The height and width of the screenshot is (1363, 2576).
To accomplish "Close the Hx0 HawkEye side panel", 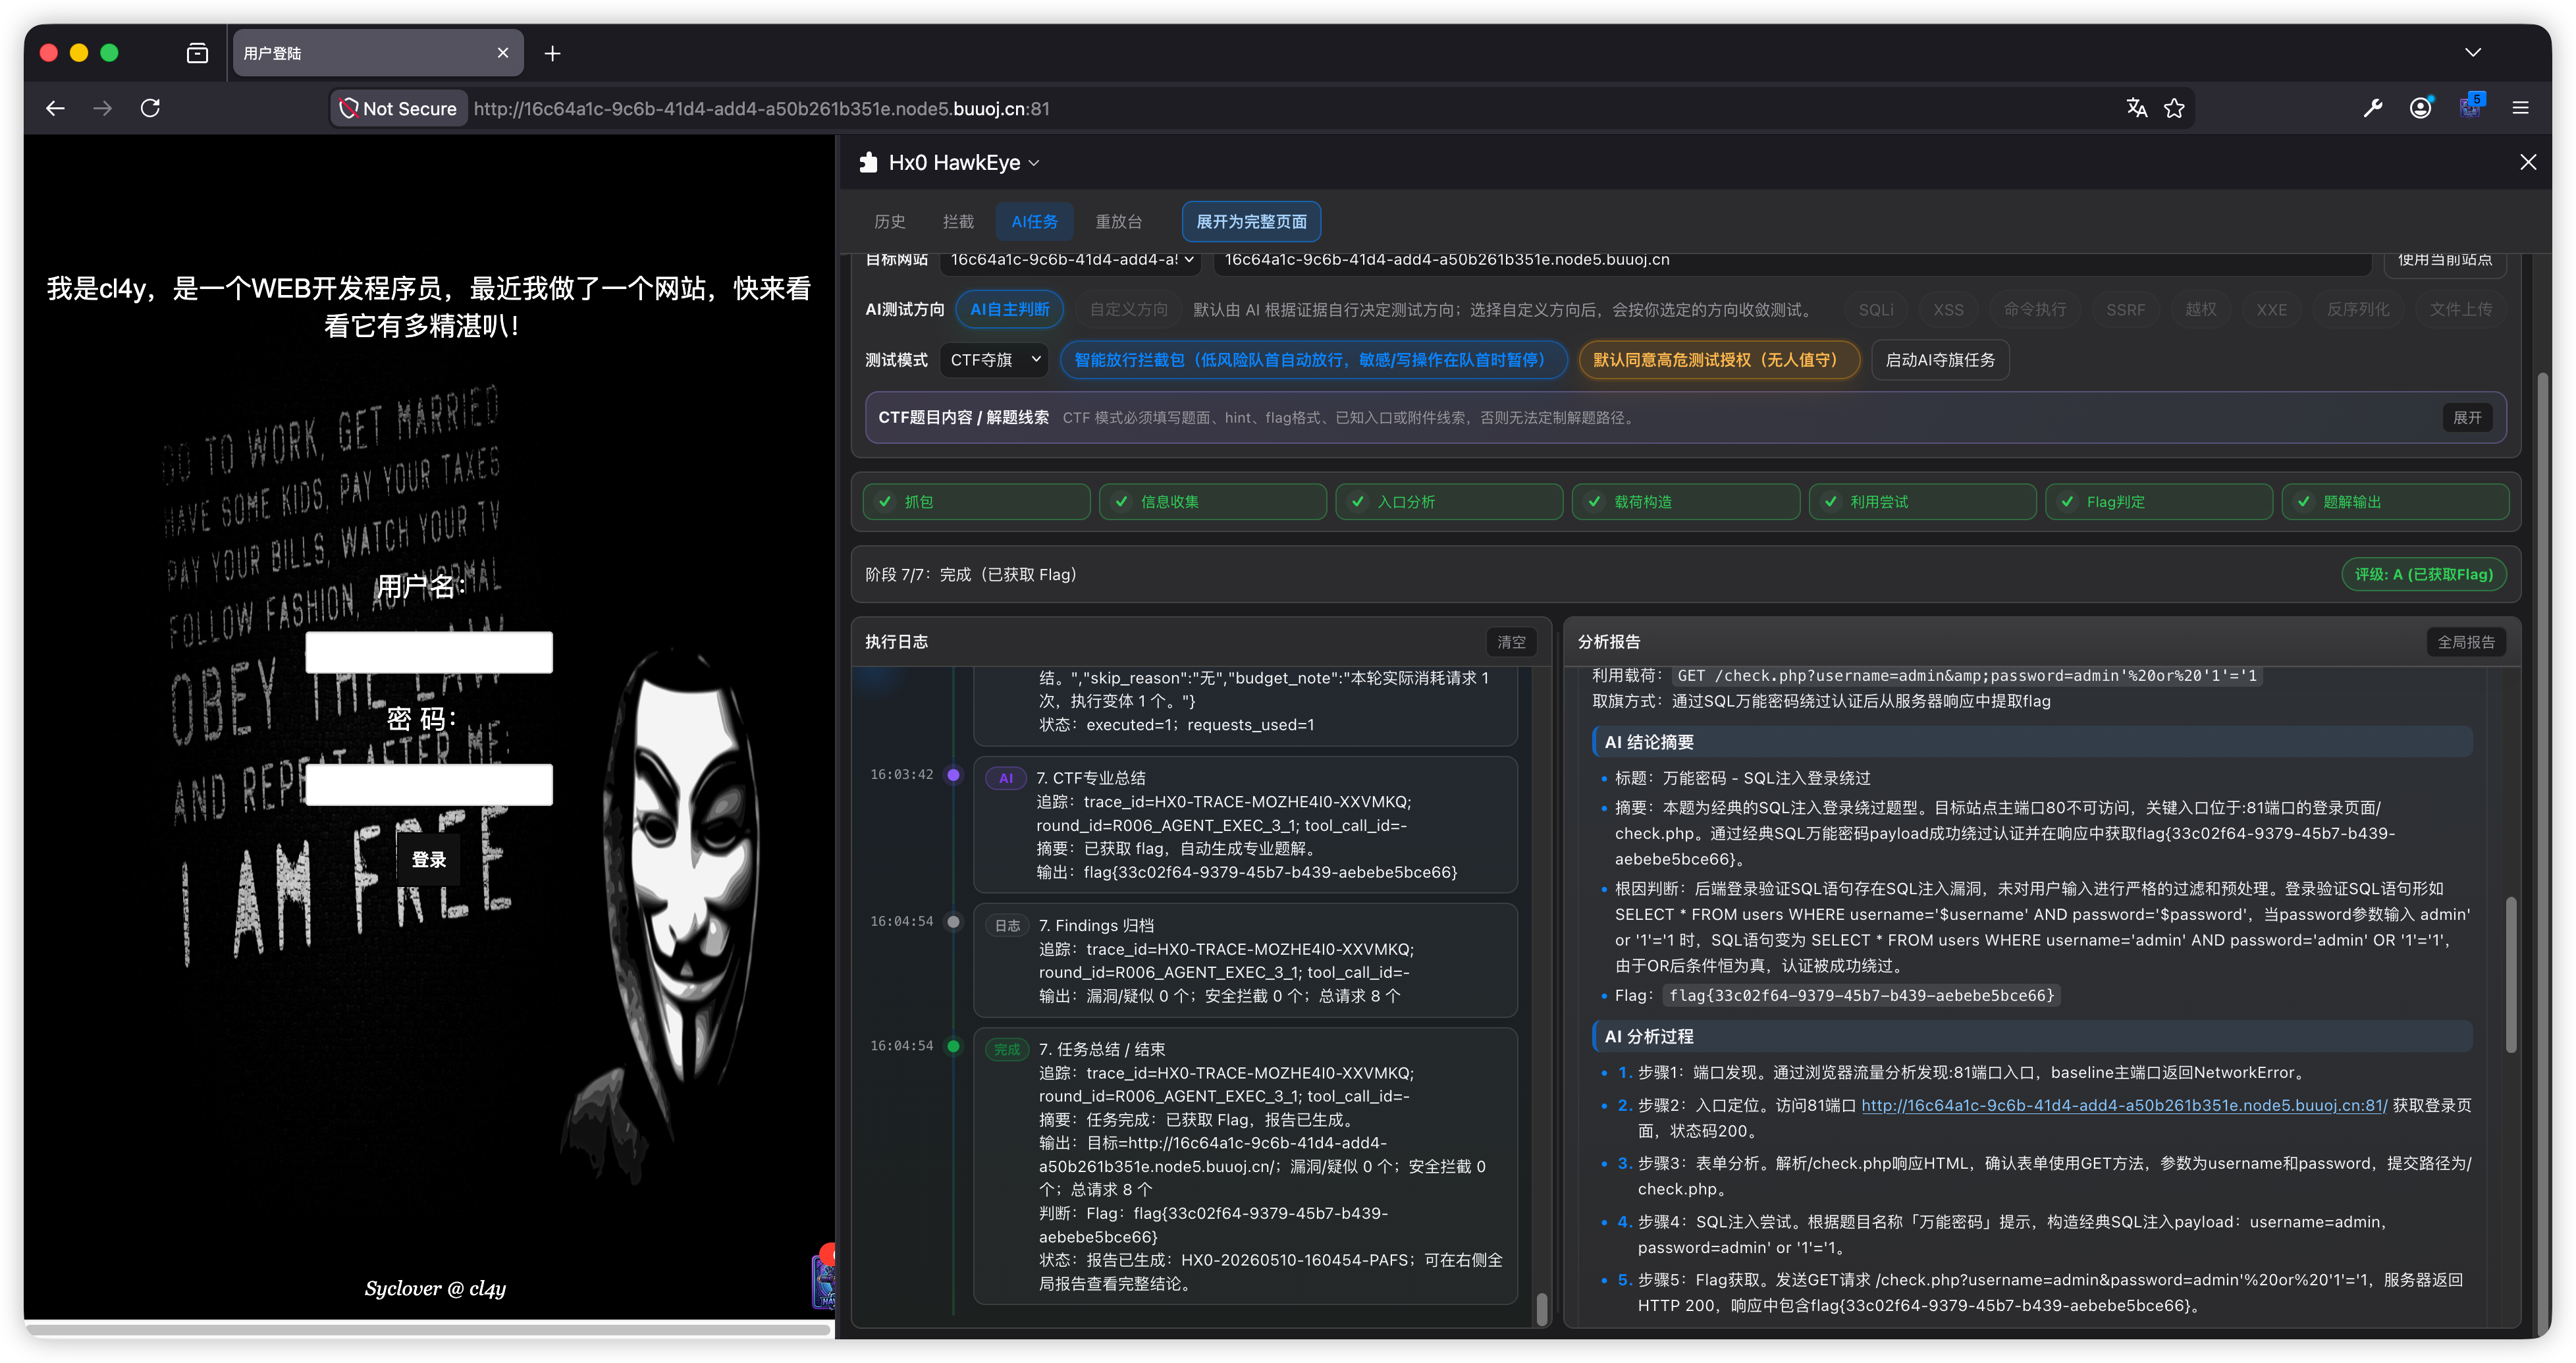I will (x=2527, y=162).
